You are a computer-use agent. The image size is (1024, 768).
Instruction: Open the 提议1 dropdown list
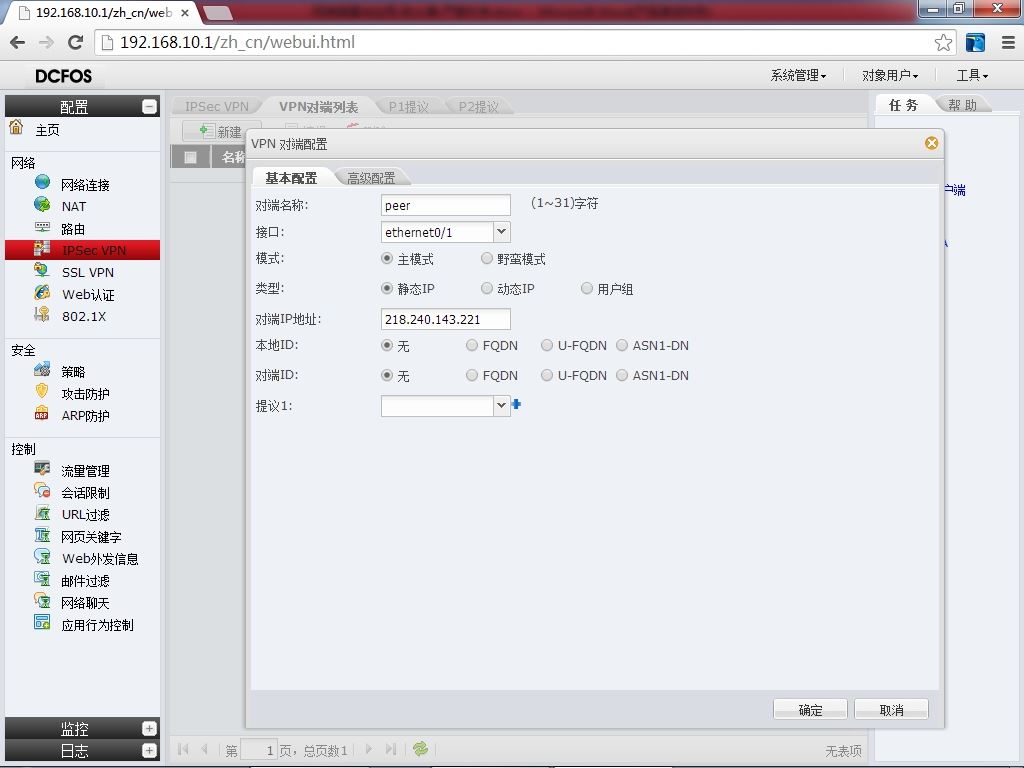click(x=502, y=406)
